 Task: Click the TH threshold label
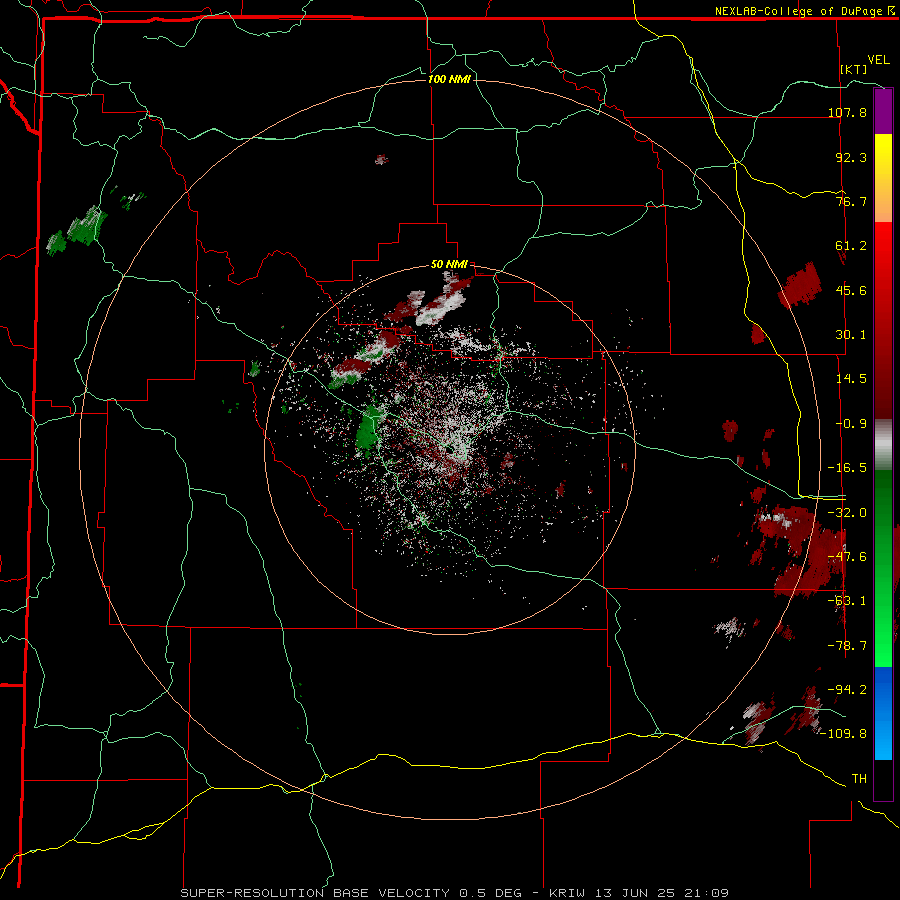pos(859,778)
